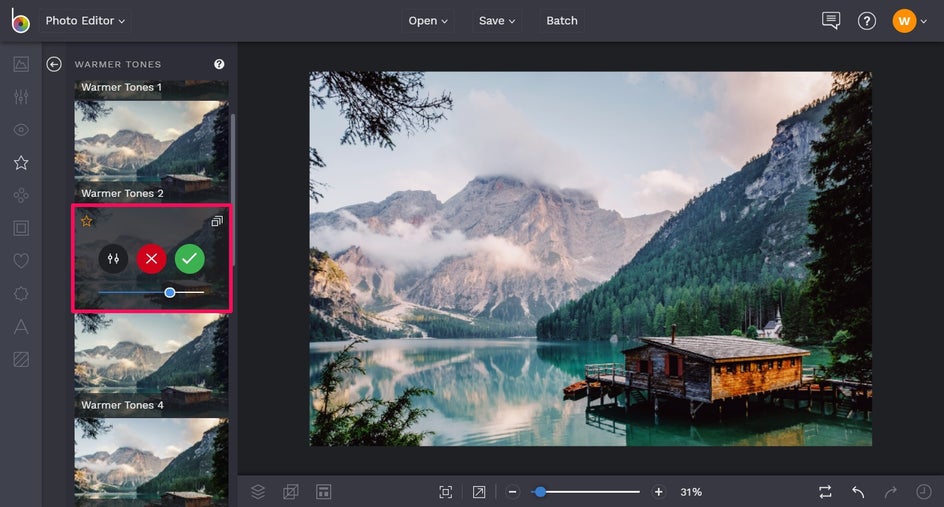Screen dimensions: 944x507
Task: Click the effects panel scrollbar
Action: tap(233, 190)
